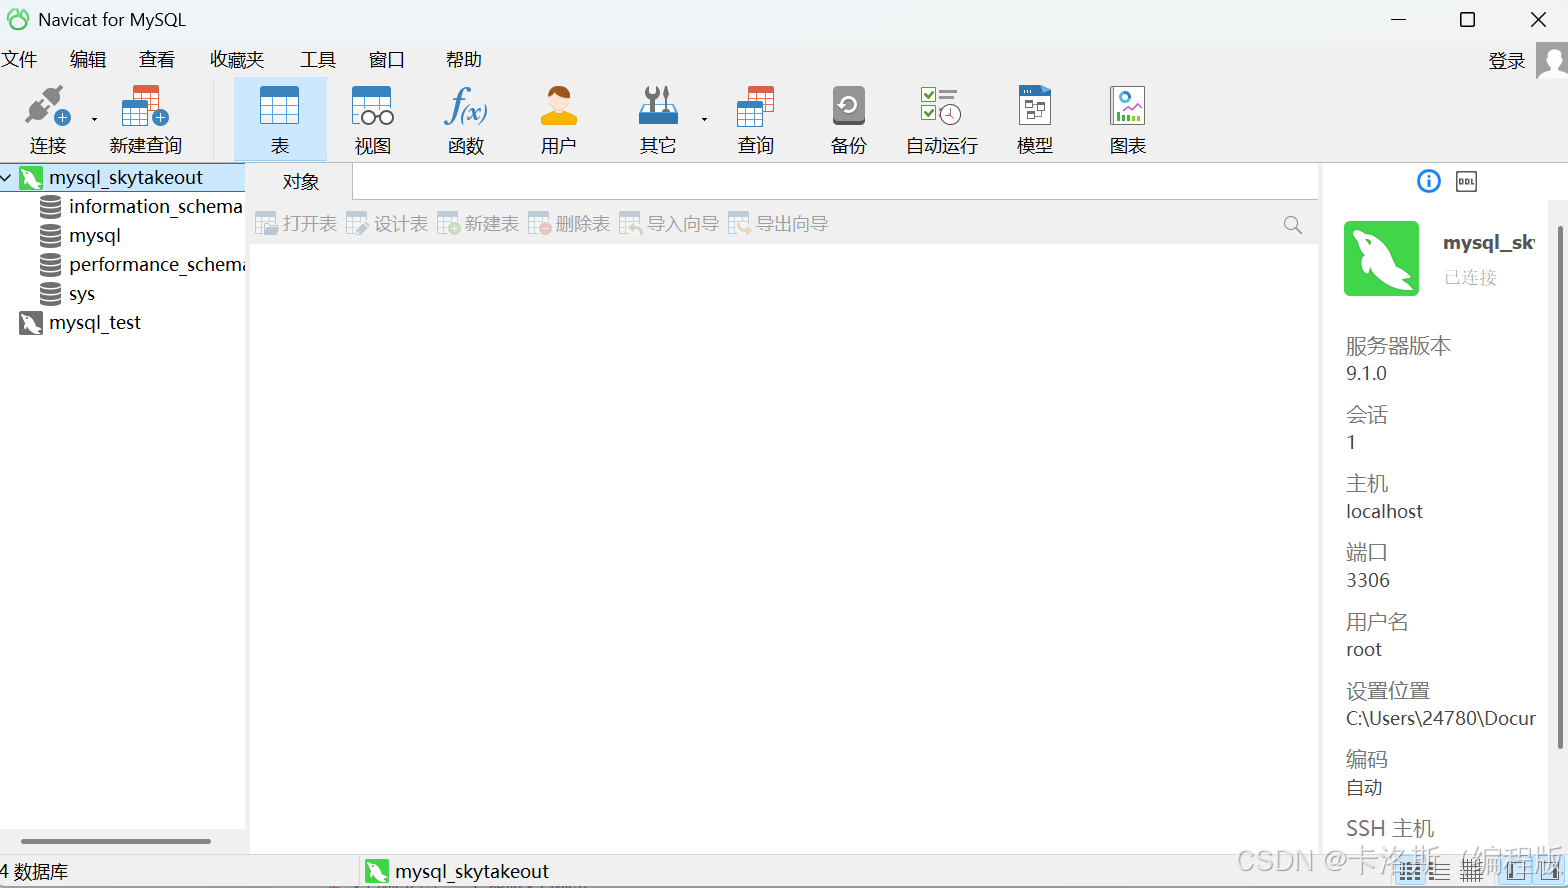Switch to detail view in status bar
1568x888 pixels.
pyautogui.click(x=1440, y=872)
